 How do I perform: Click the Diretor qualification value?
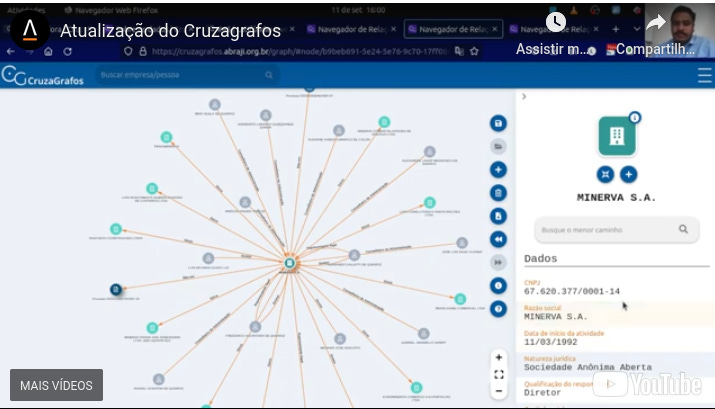[542, 393]
